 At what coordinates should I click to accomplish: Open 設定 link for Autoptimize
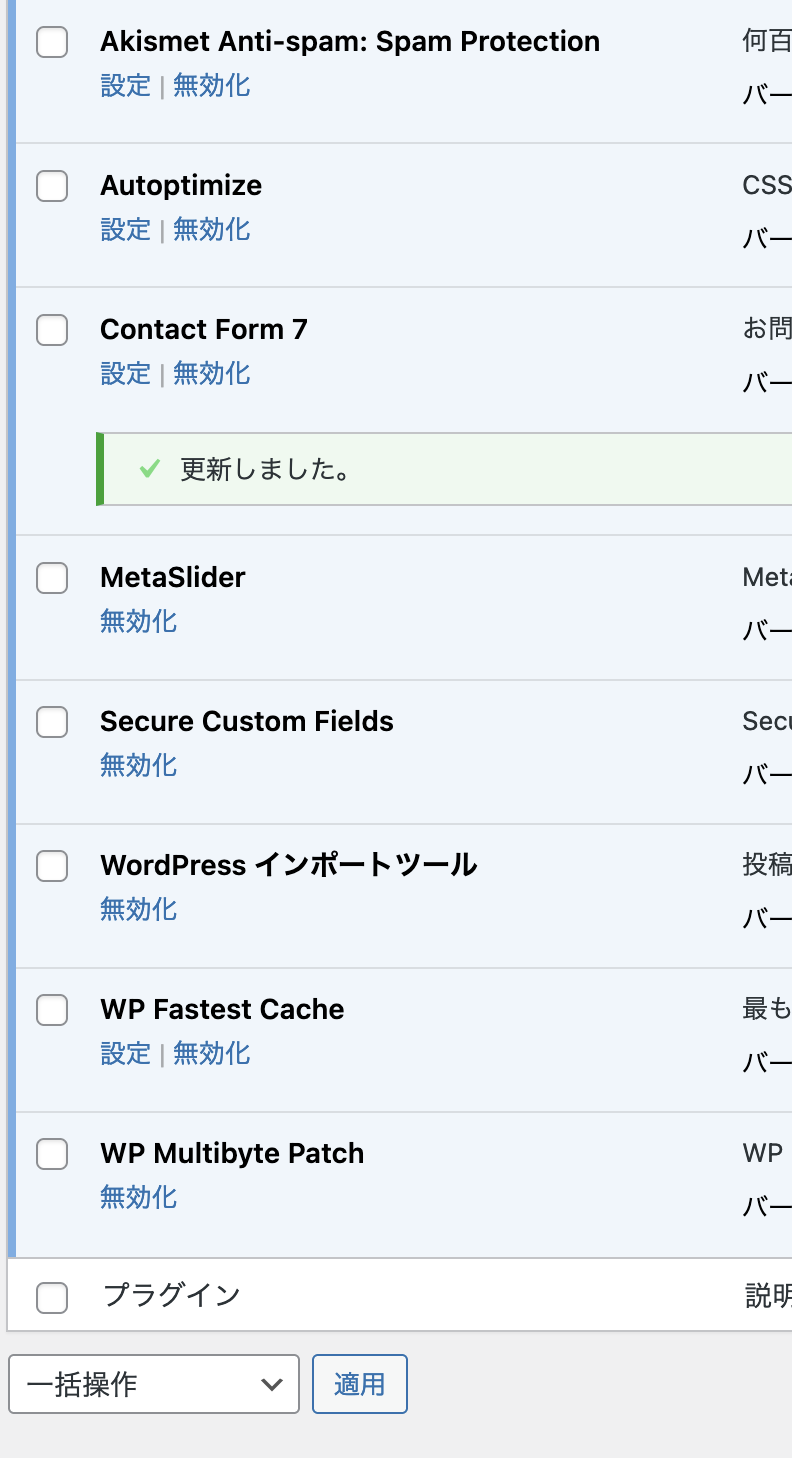pyautogui.click(x=125, y=230)
